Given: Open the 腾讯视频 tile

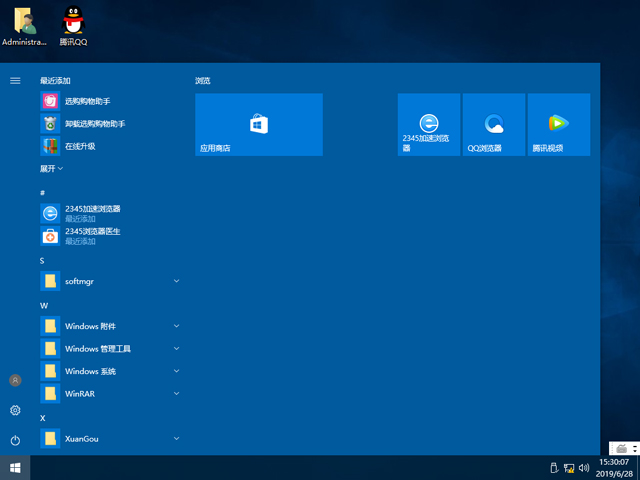Looking at the screenshot, I should pyautogui.click(x=558, y=125).
